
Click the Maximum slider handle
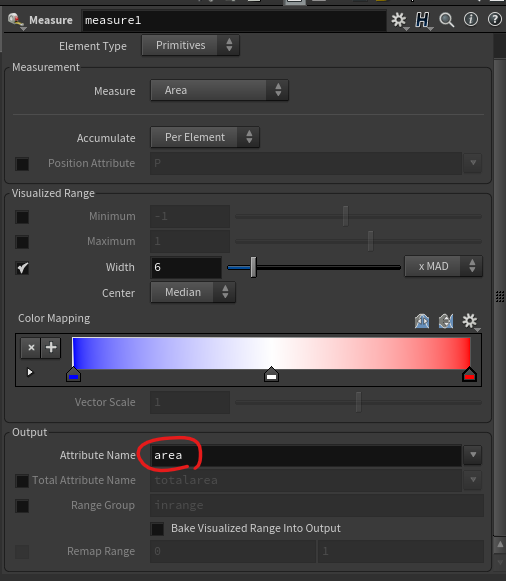tap(370, 241)
